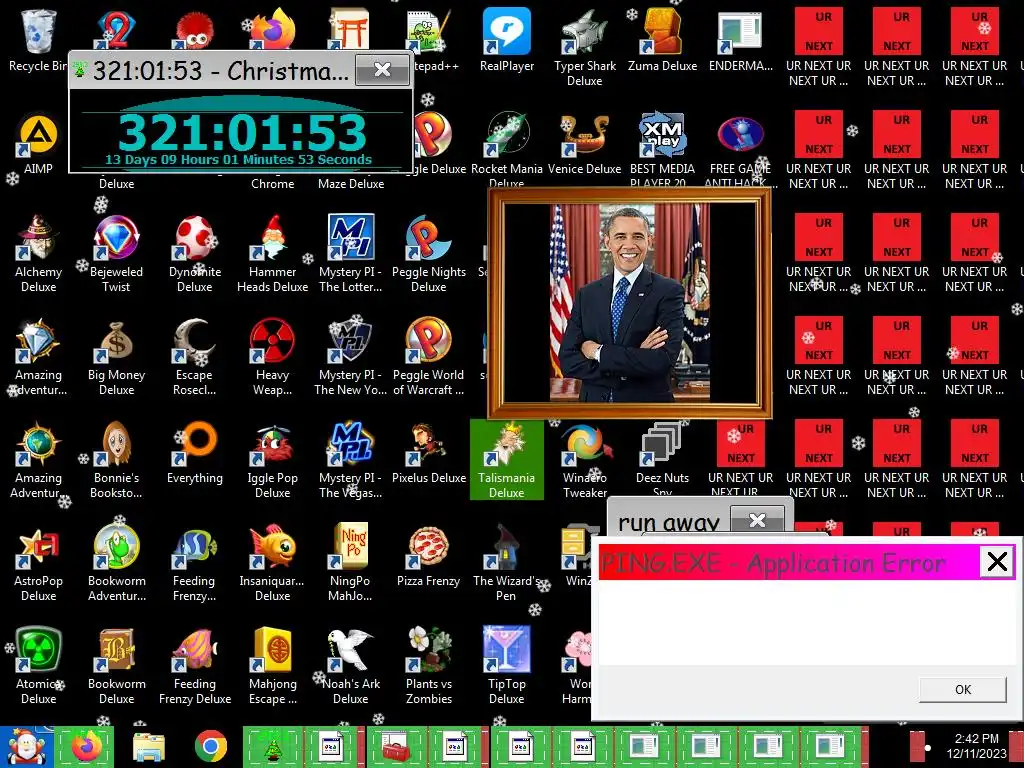Screen dimensions: 1024x768
Task: Open Bonnie's Bookstore shortcut
Action: [116, 459]
